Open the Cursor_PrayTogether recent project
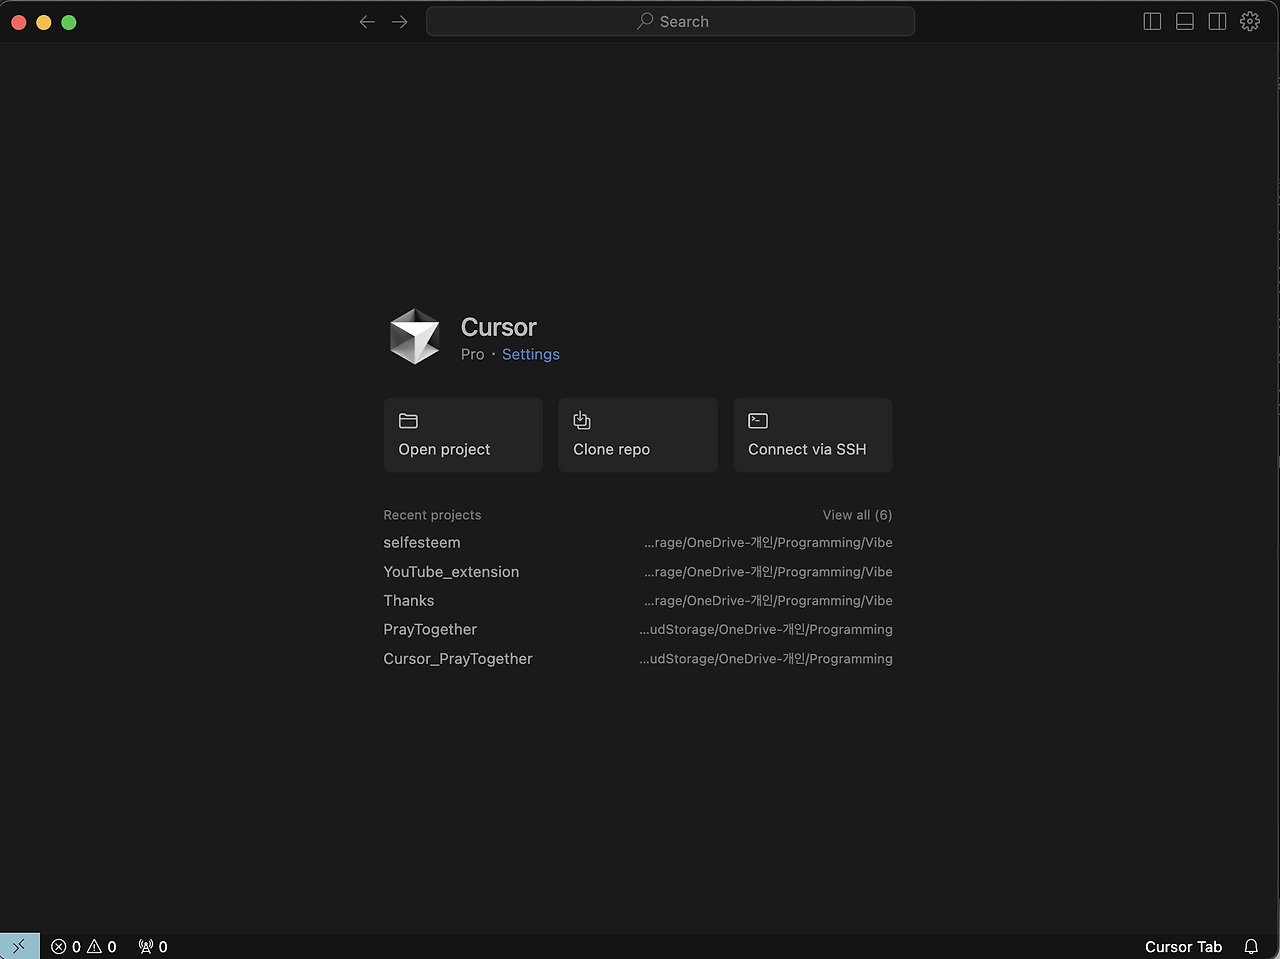The image size is (1280, 959). [638, 659]
